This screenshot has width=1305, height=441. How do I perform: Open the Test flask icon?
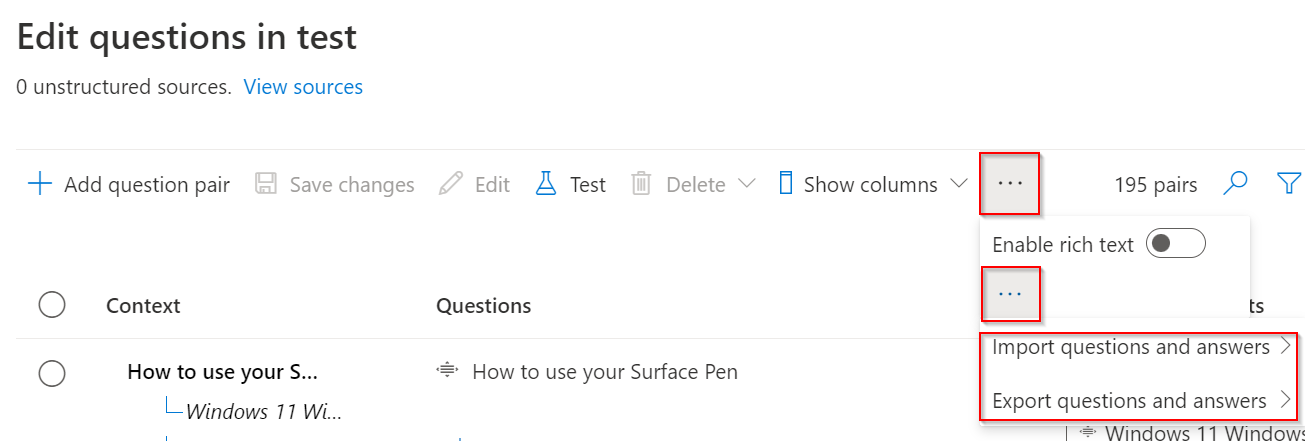click(545, 184)
